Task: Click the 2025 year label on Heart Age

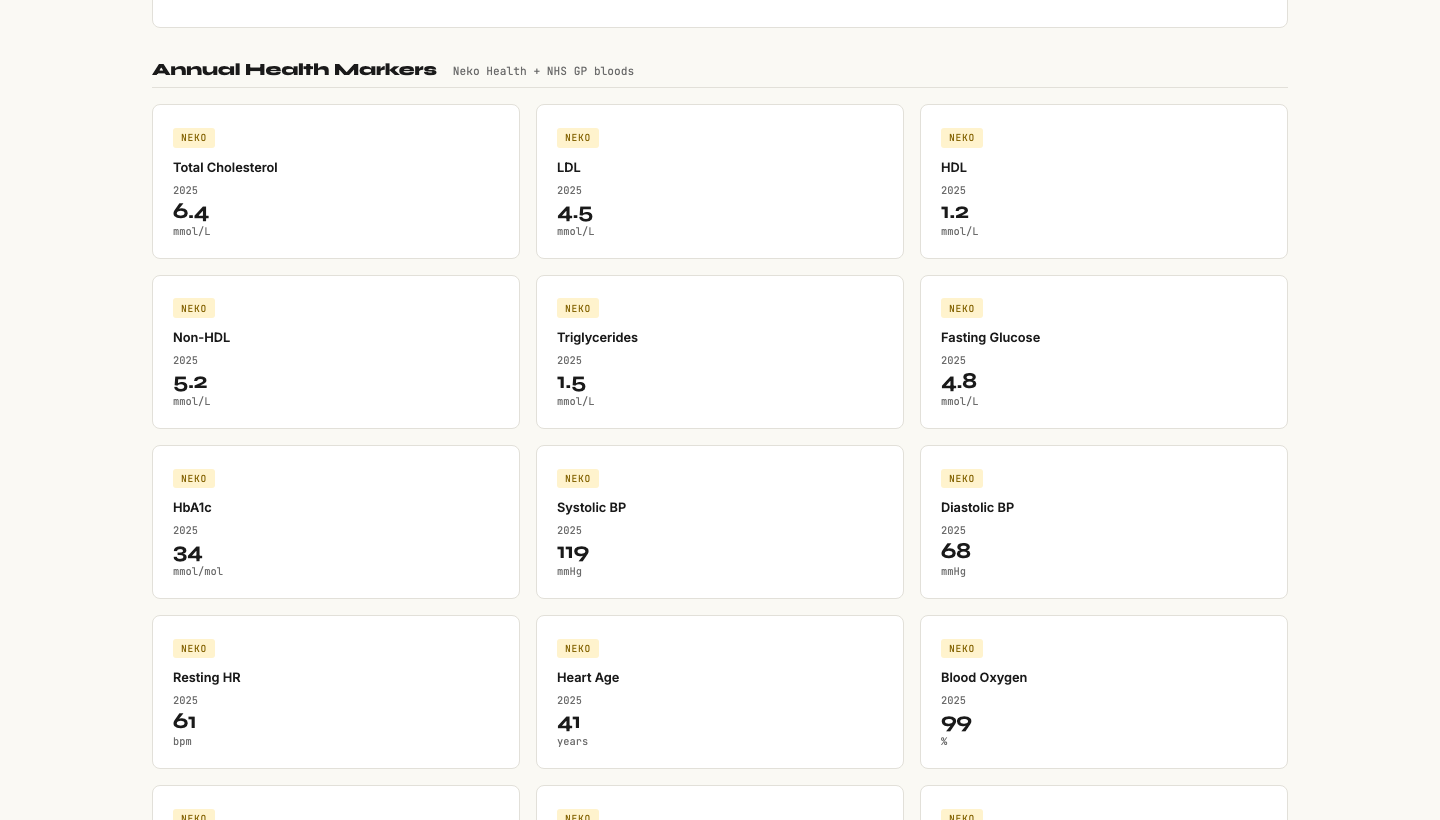Action: [x=569, y=701]
